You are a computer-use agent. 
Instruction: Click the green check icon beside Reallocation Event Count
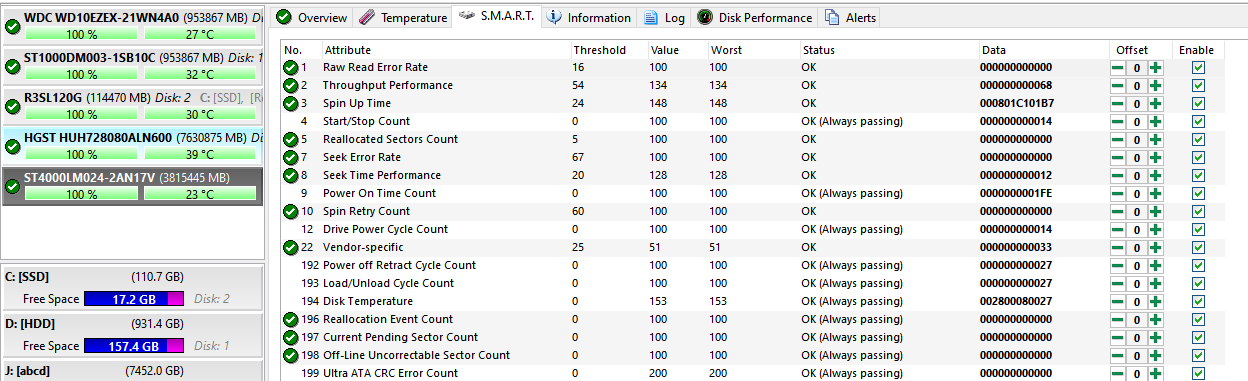point(290,319)
